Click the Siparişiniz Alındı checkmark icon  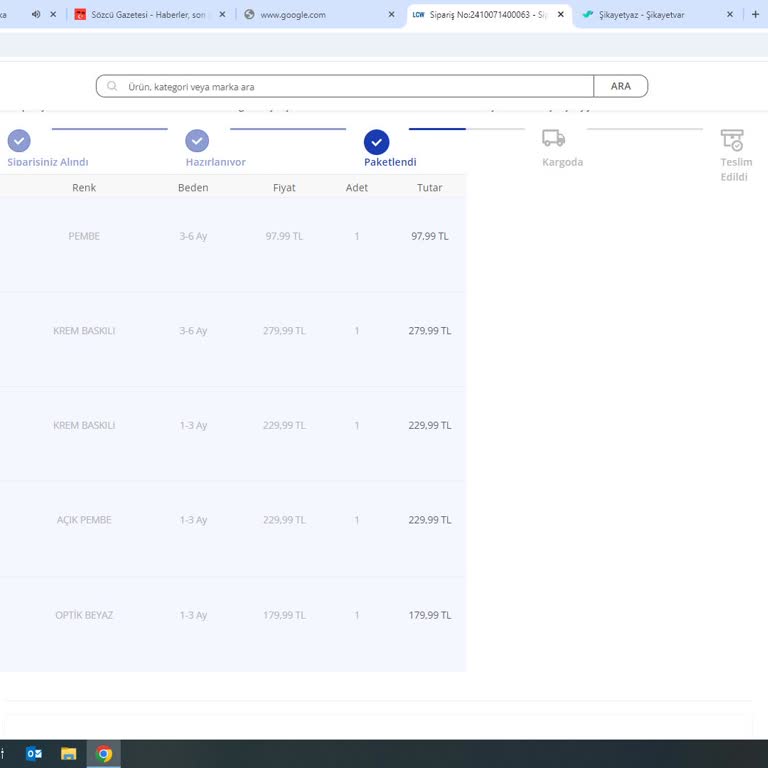tap(19, 141)
